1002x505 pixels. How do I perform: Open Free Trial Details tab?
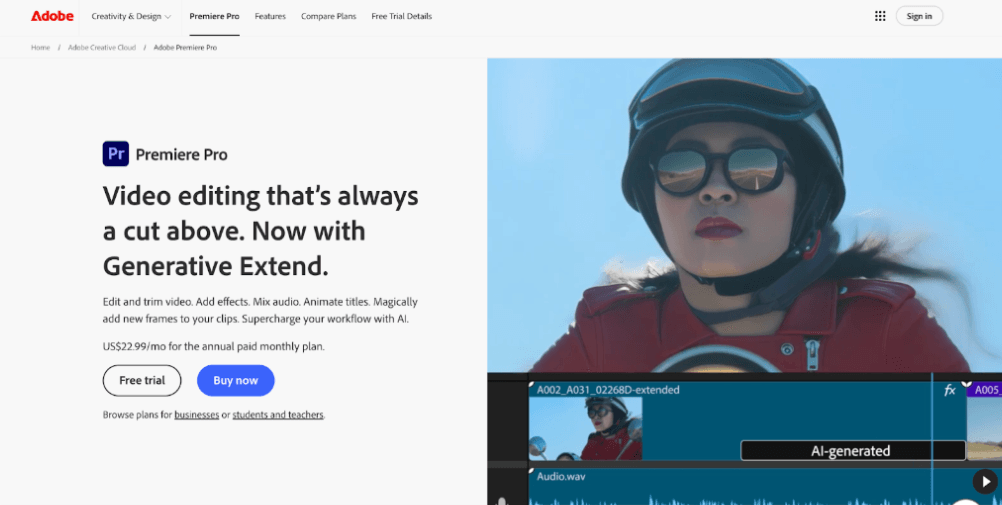(x=401, y=16)
